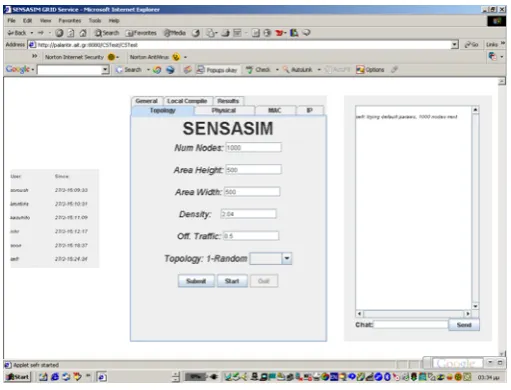Open the File menu
This screenshot has width=511, height=390.
tap(12, 21)
